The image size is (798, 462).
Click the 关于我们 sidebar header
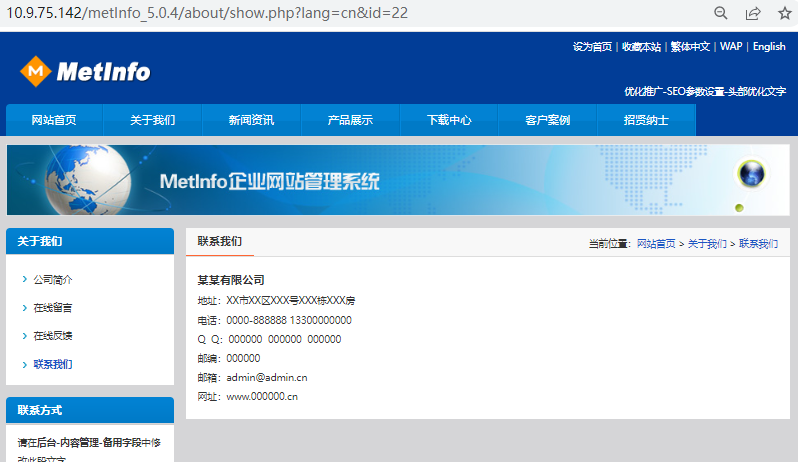(x=90, y=241)
